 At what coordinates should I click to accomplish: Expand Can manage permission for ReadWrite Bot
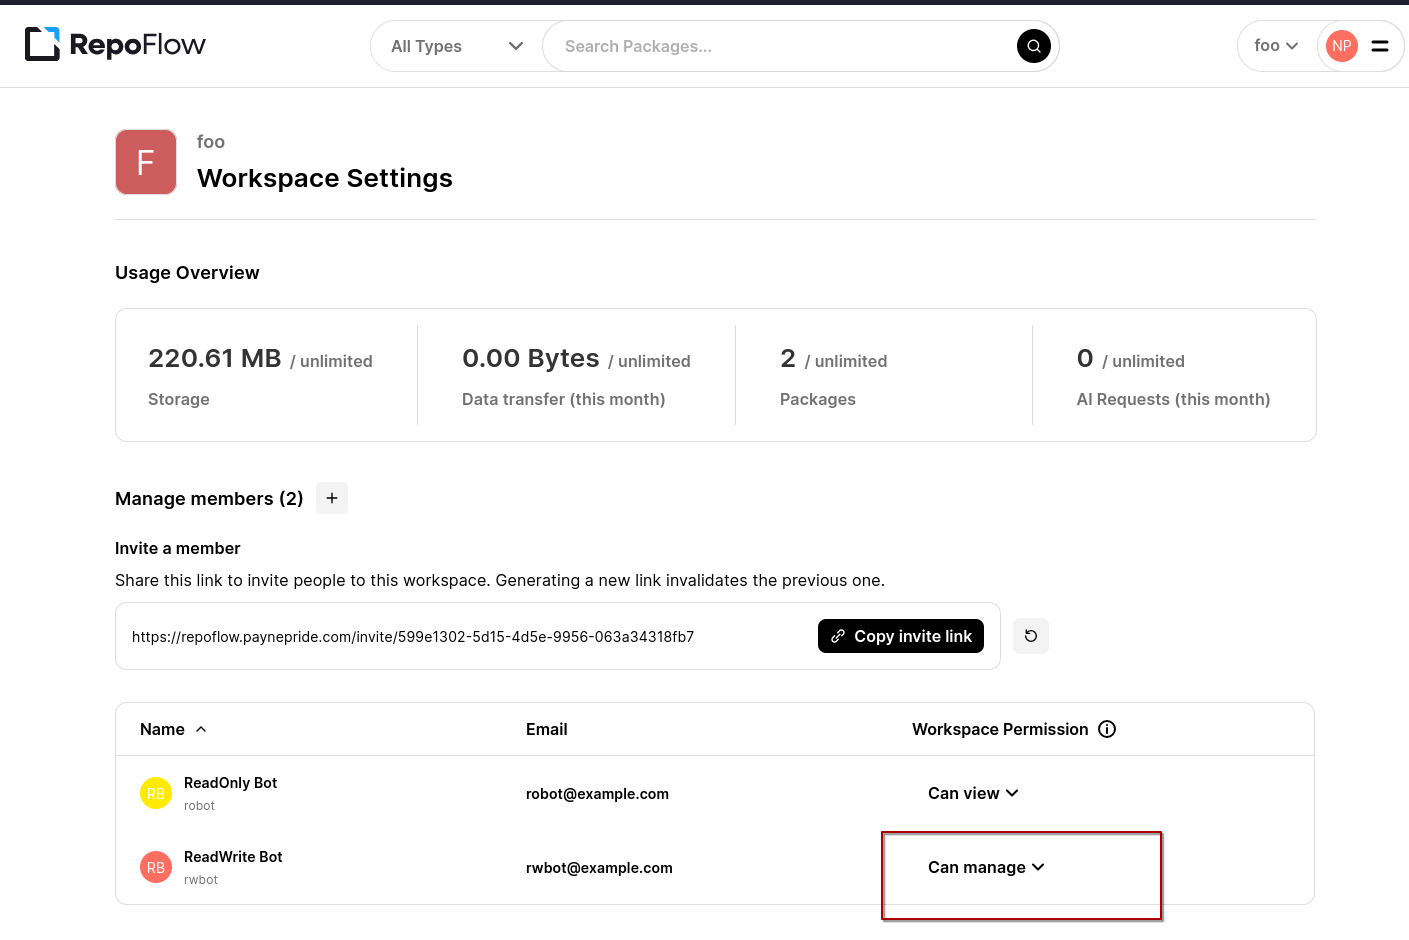(x=985, y=867)
